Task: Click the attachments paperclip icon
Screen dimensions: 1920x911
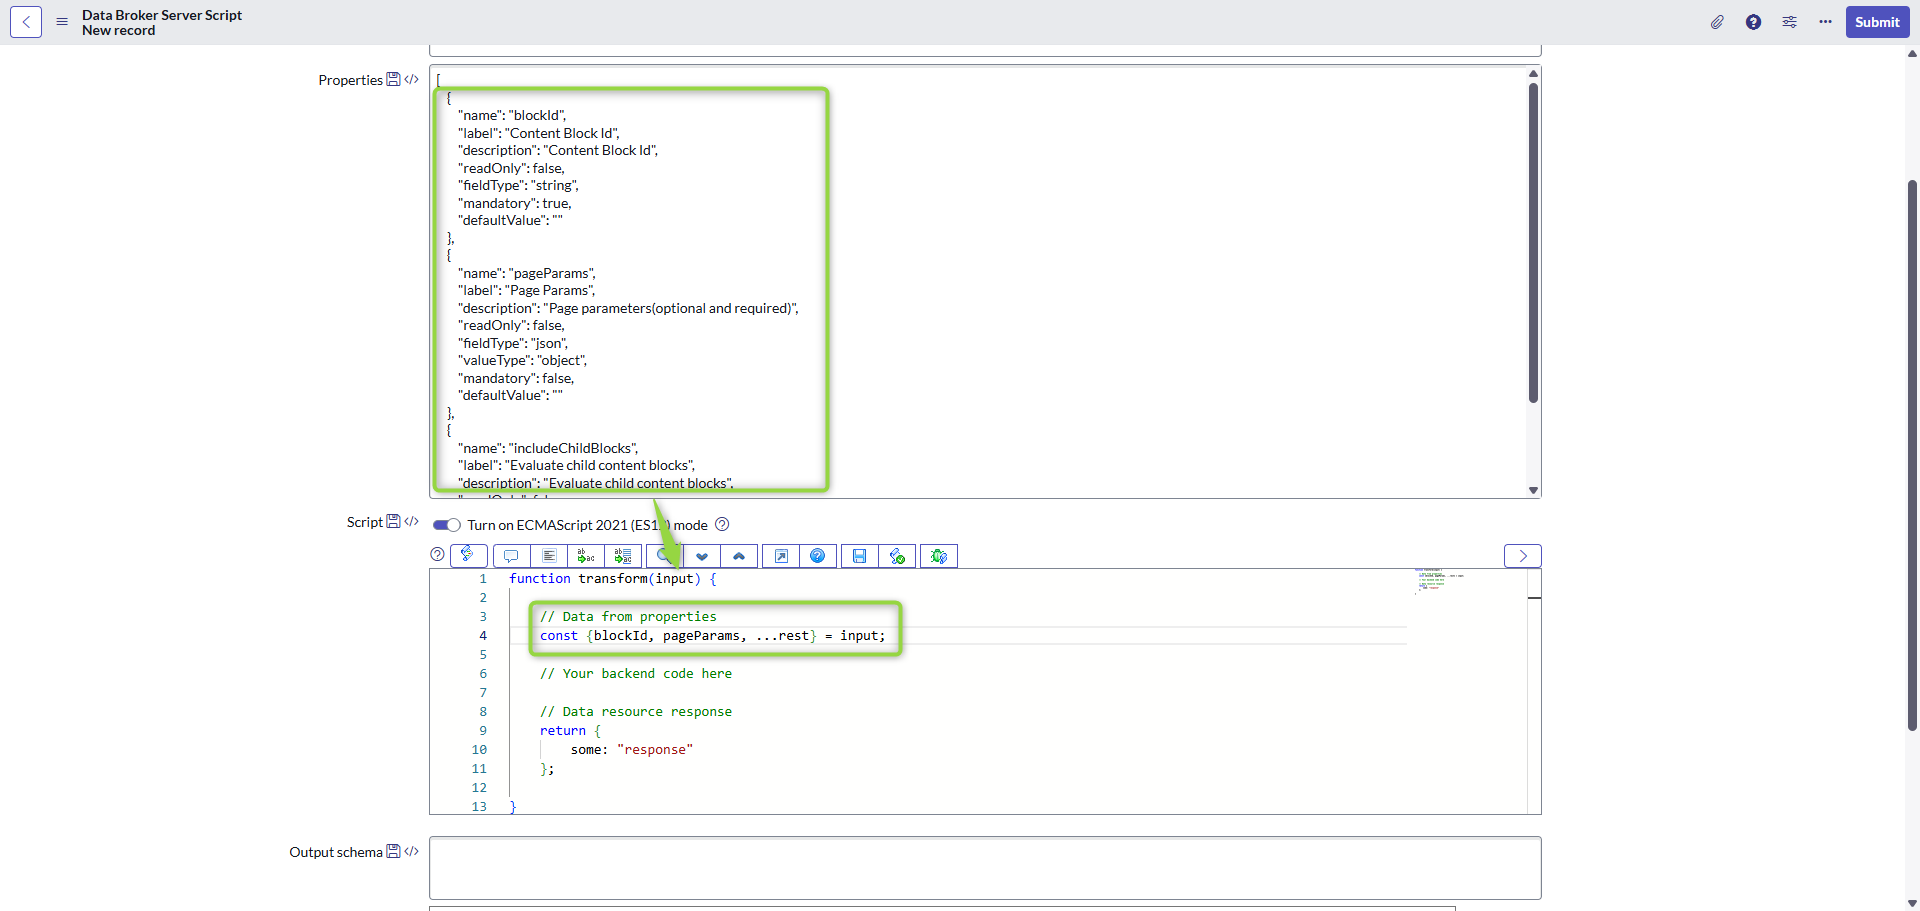Action: tap(1717, 22)
